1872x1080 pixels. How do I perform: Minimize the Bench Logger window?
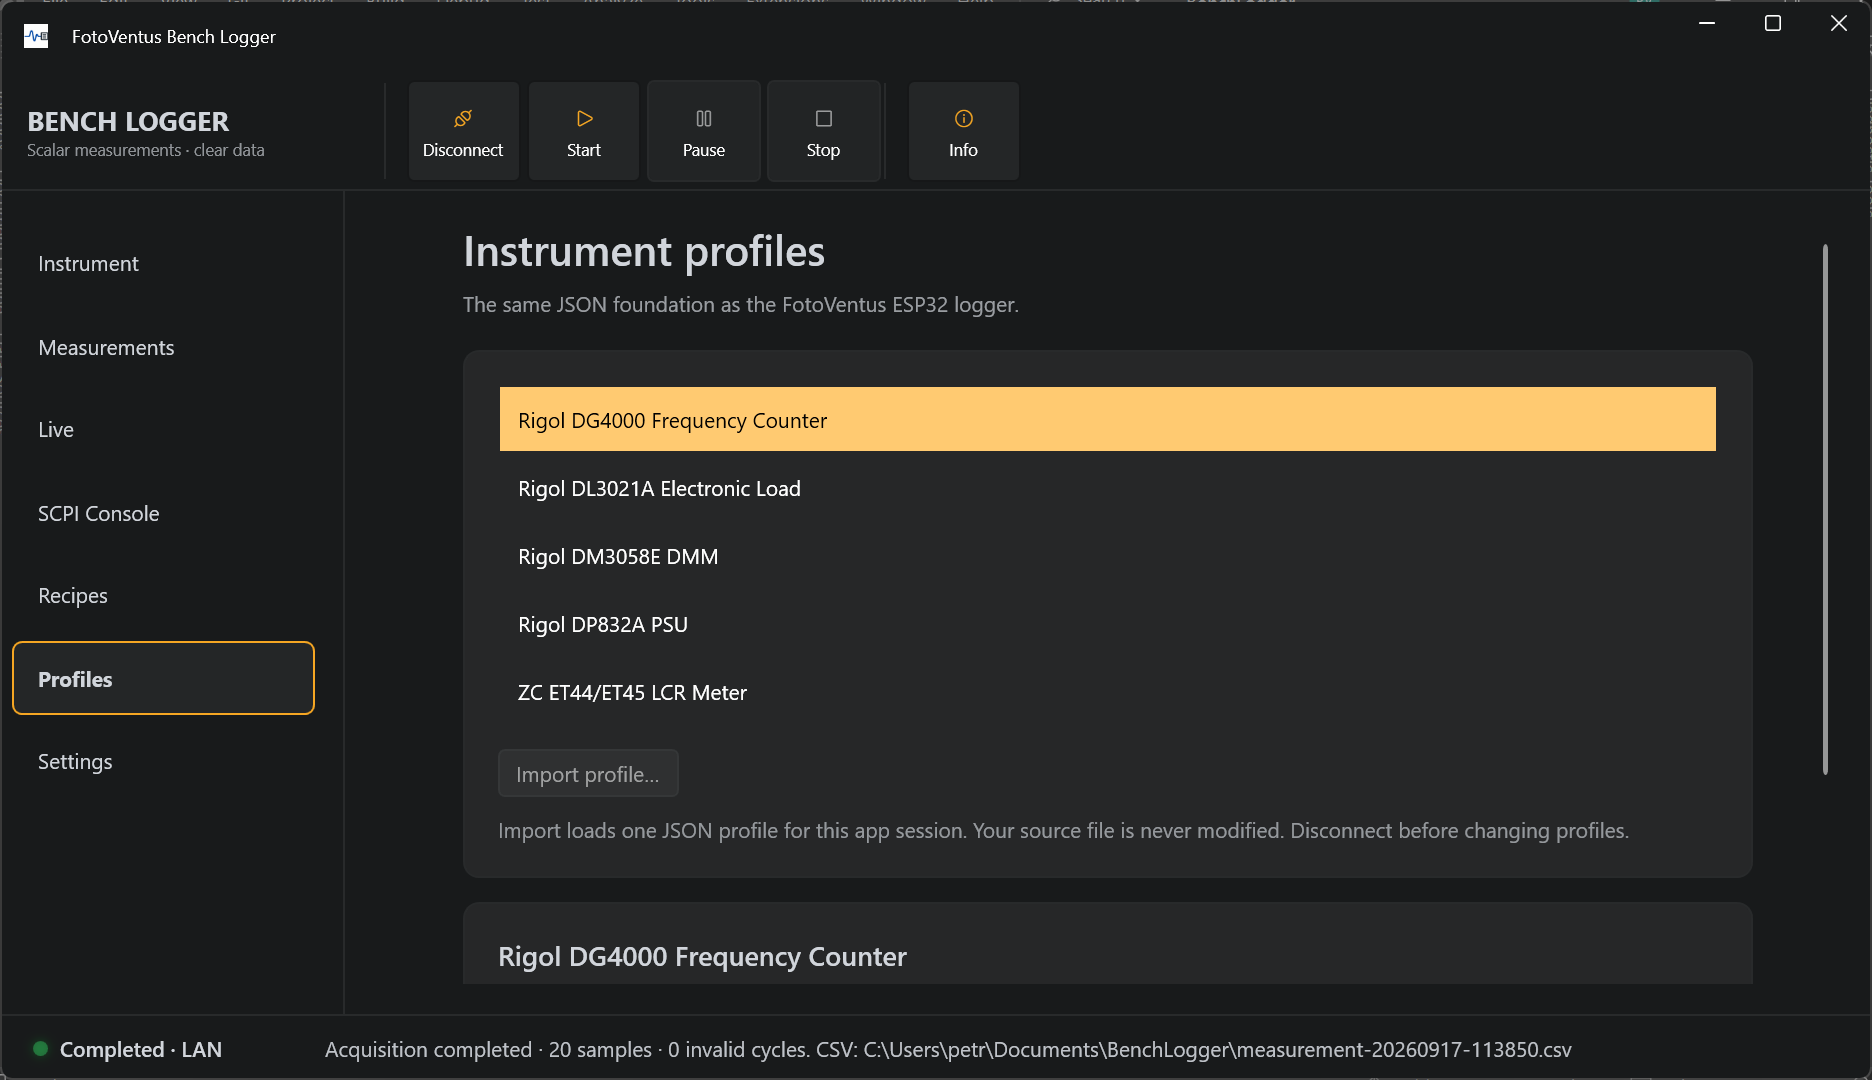pos(1707,23)
